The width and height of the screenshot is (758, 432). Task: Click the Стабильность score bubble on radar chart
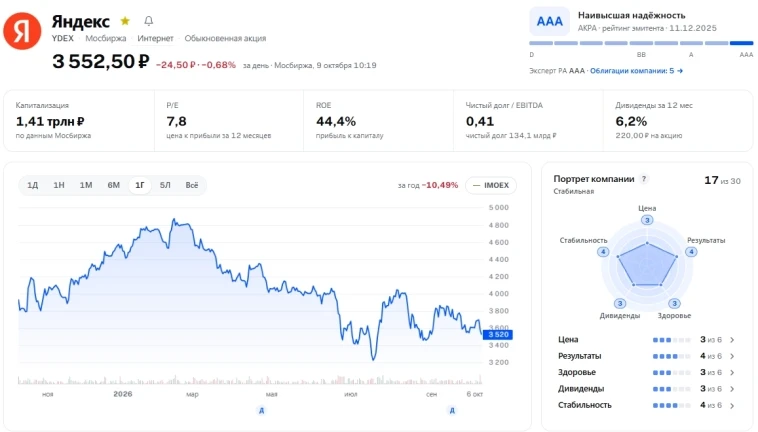603,252
